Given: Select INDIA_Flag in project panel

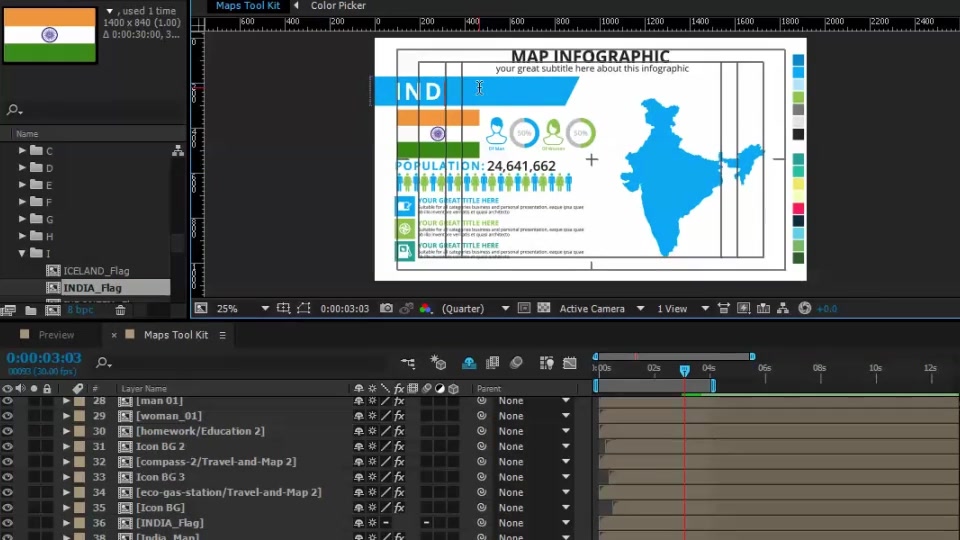Looking at the screenshot, I should point(92,288).
